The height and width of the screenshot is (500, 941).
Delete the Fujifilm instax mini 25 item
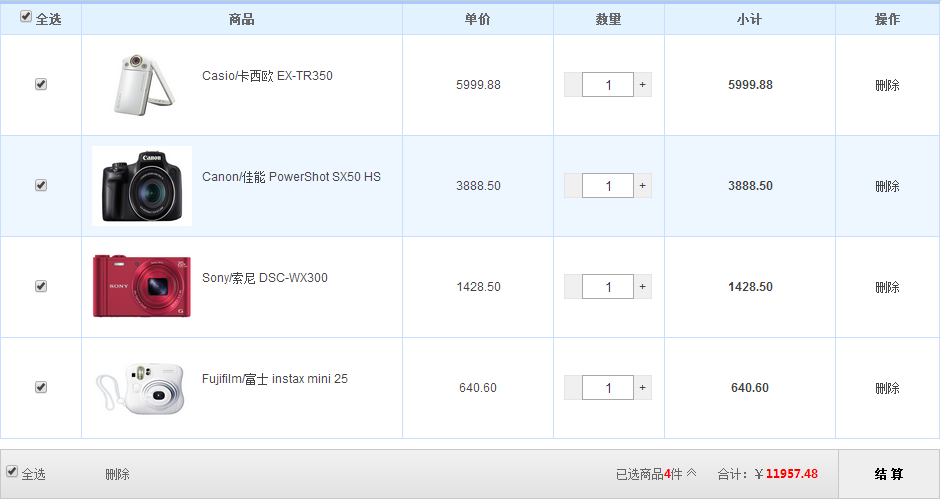click(887, 388)
